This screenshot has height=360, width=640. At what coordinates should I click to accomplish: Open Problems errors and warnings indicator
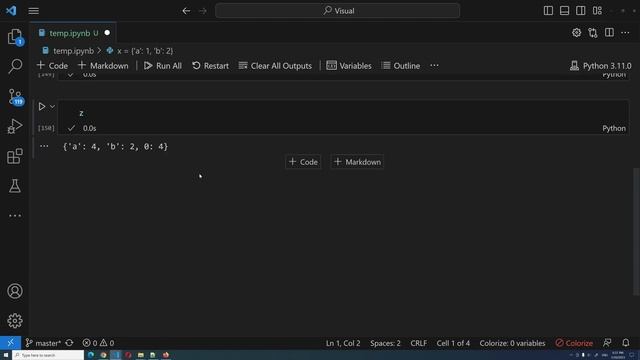(x=98, y=343)
